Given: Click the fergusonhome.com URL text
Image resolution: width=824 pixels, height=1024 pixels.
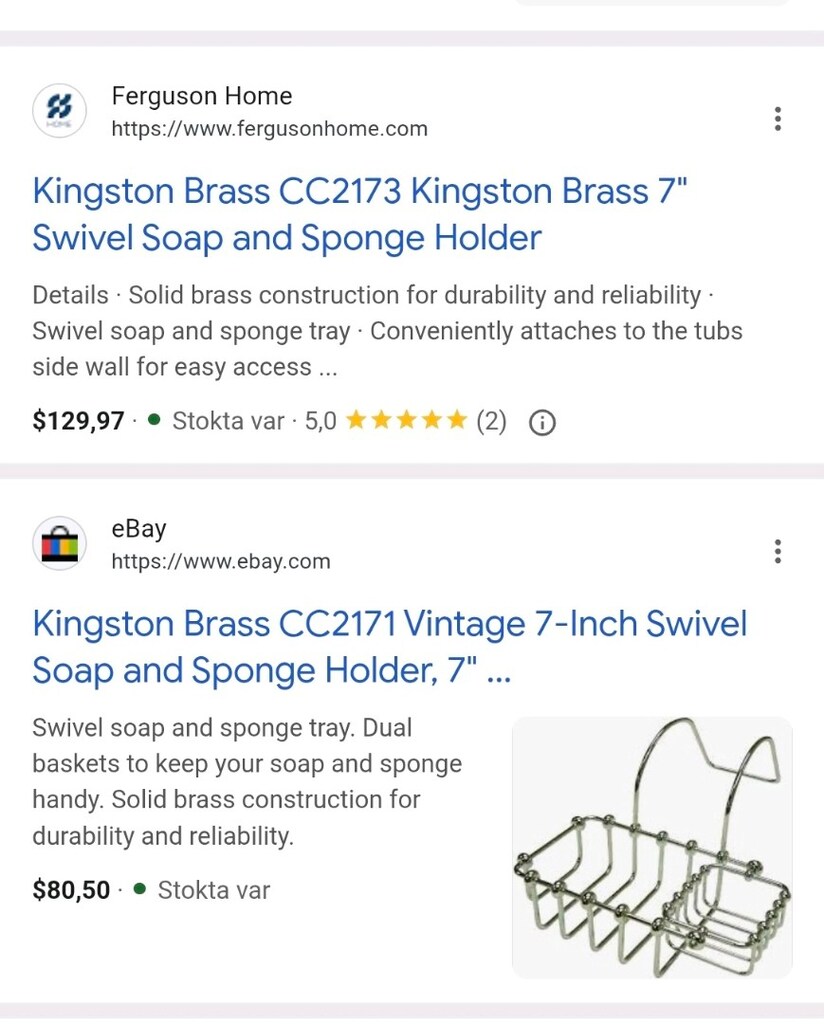Looking at the screenshot, I should coord(269,129).
